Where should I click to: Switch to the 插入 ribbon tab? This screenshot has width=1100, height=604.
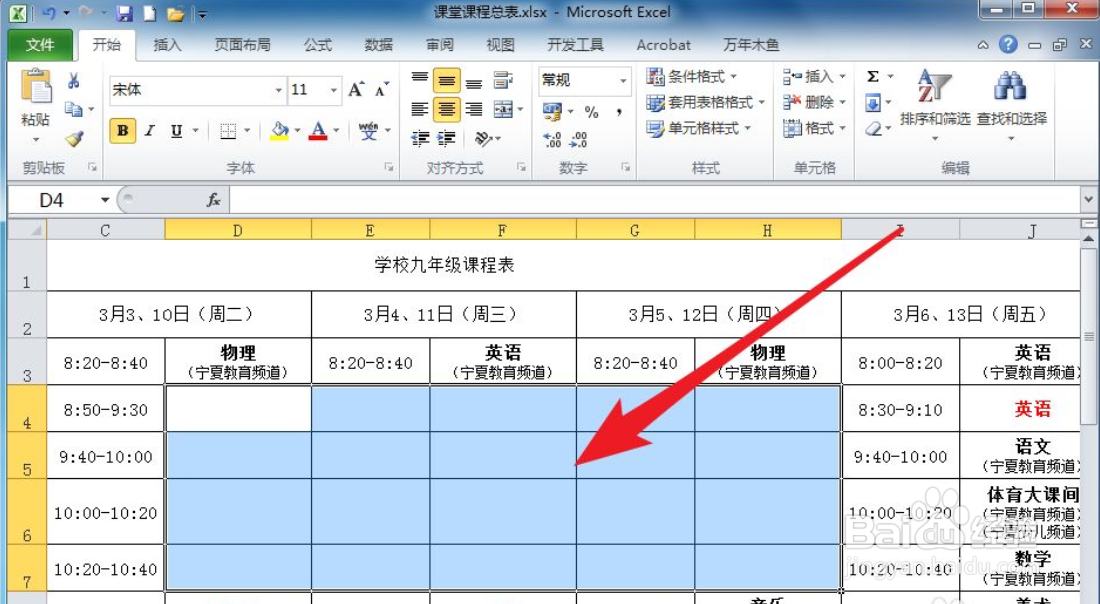pos(164,44)
